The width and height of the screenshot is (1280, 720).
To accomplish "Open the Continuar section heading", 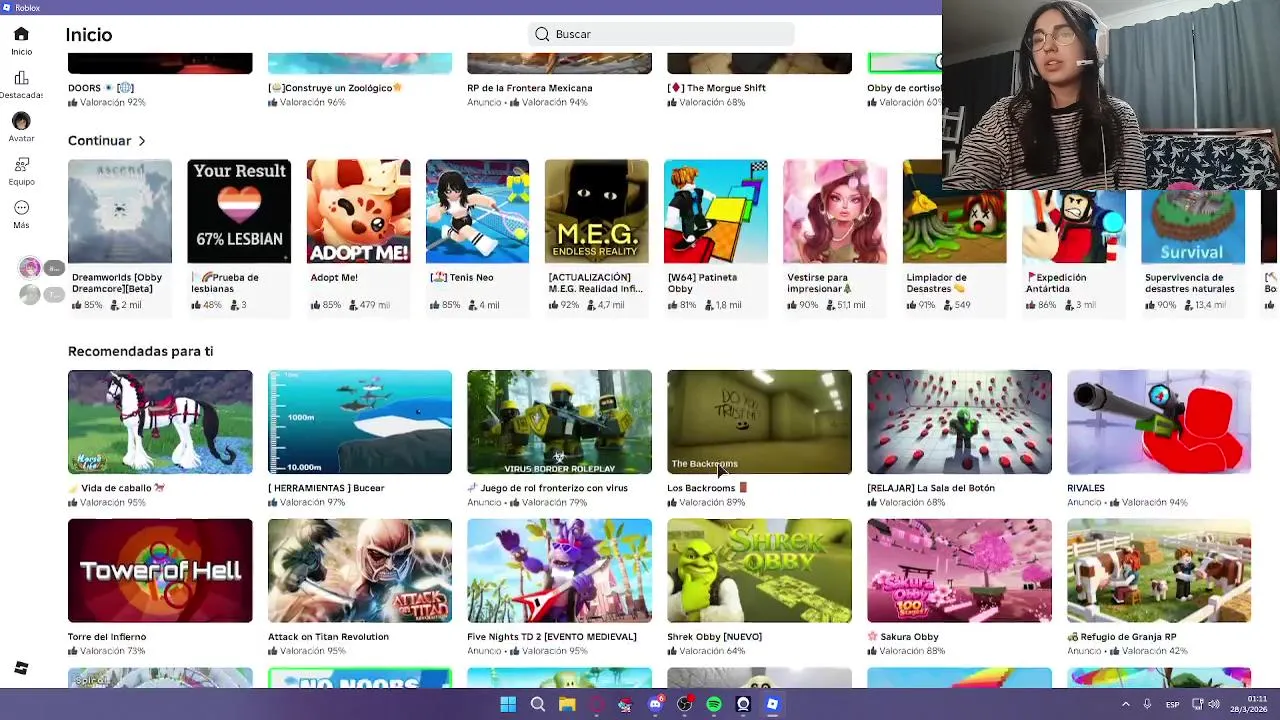I will pyautogui.click(x=99, y=141).
